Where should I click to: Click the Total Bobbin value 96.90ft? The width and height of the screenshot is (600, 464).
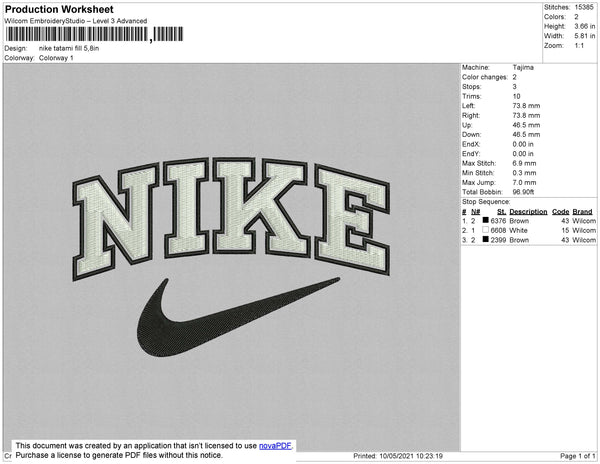pos(523,192)
